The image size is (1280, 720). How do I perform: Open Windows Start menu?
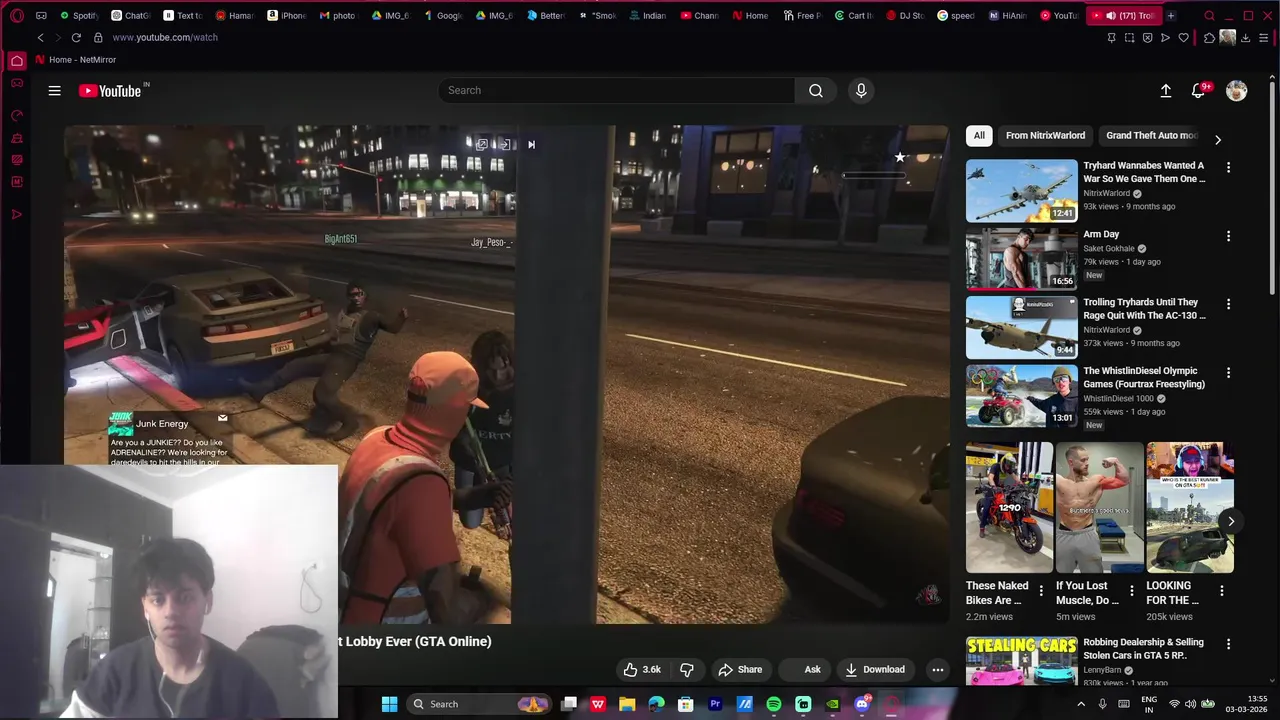(x=389, y=704)
